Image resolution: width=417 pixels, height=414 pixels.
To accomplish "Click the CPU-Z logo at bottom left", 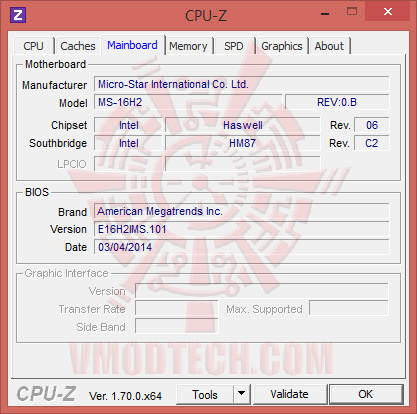I will pyautogui.click(x=46, y=394).
